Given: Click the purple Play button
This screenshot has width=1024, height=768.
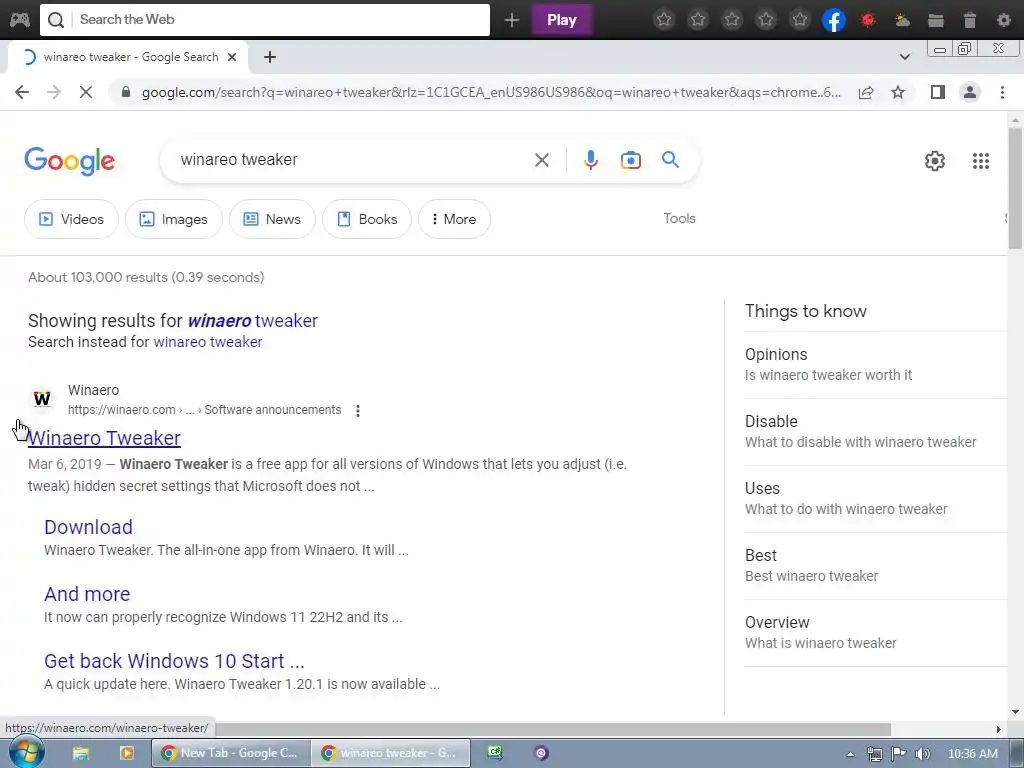Looking at the screenshot, I should click(x=562, y=20).
